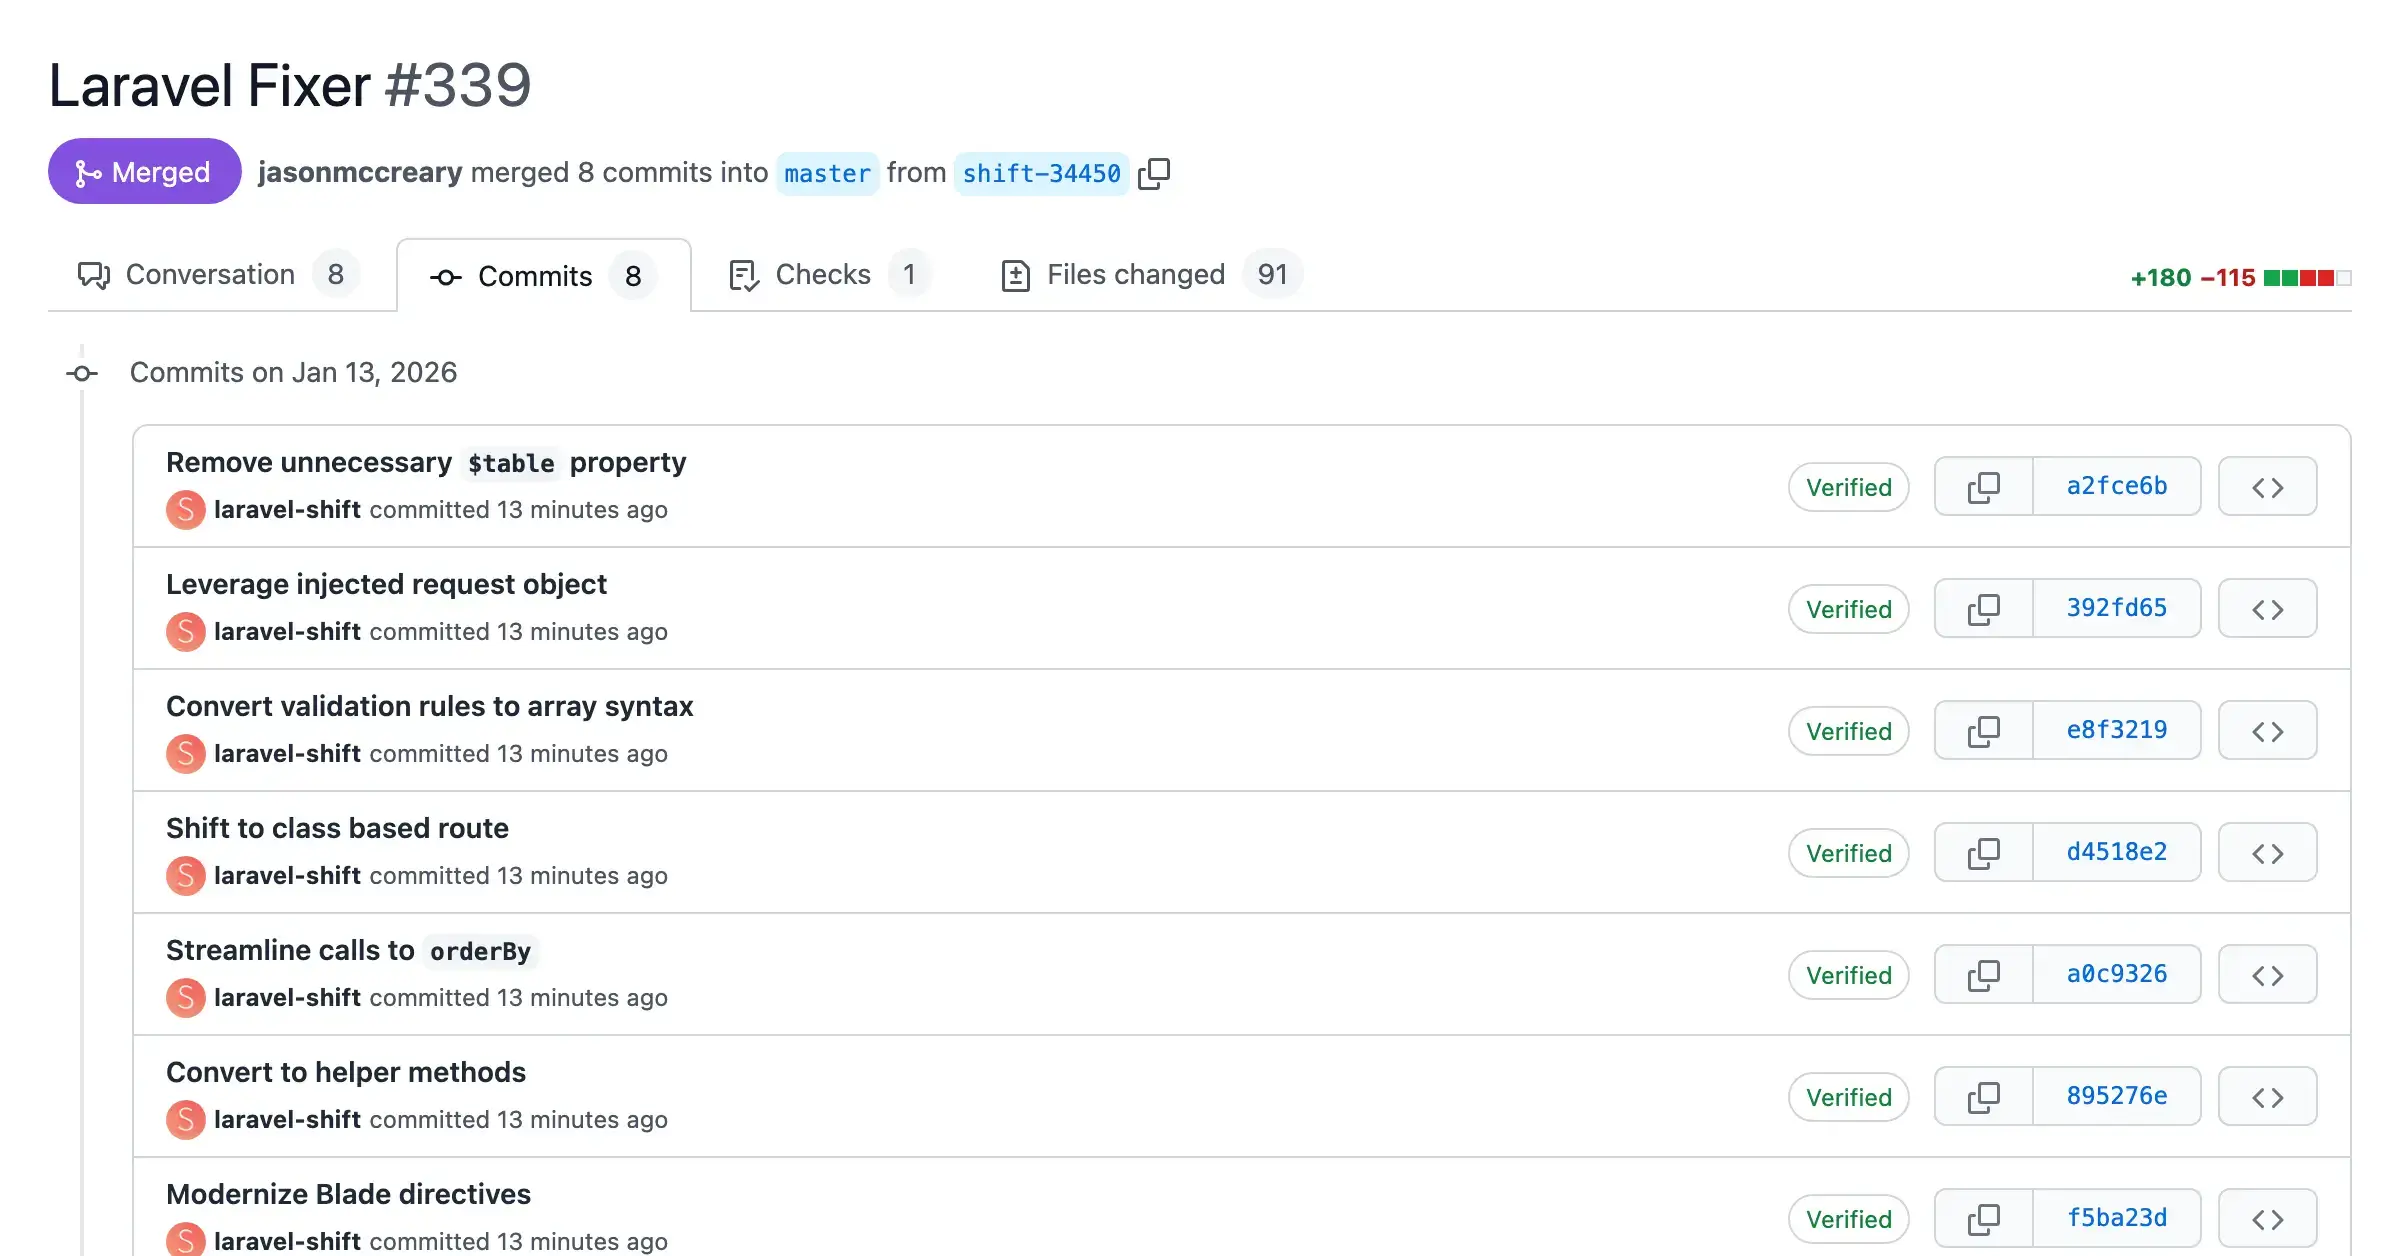This screenshot has width=2400, height=1256.
Task: Click Verified badge on Shift to class based route
Action: coord(1848,852)
